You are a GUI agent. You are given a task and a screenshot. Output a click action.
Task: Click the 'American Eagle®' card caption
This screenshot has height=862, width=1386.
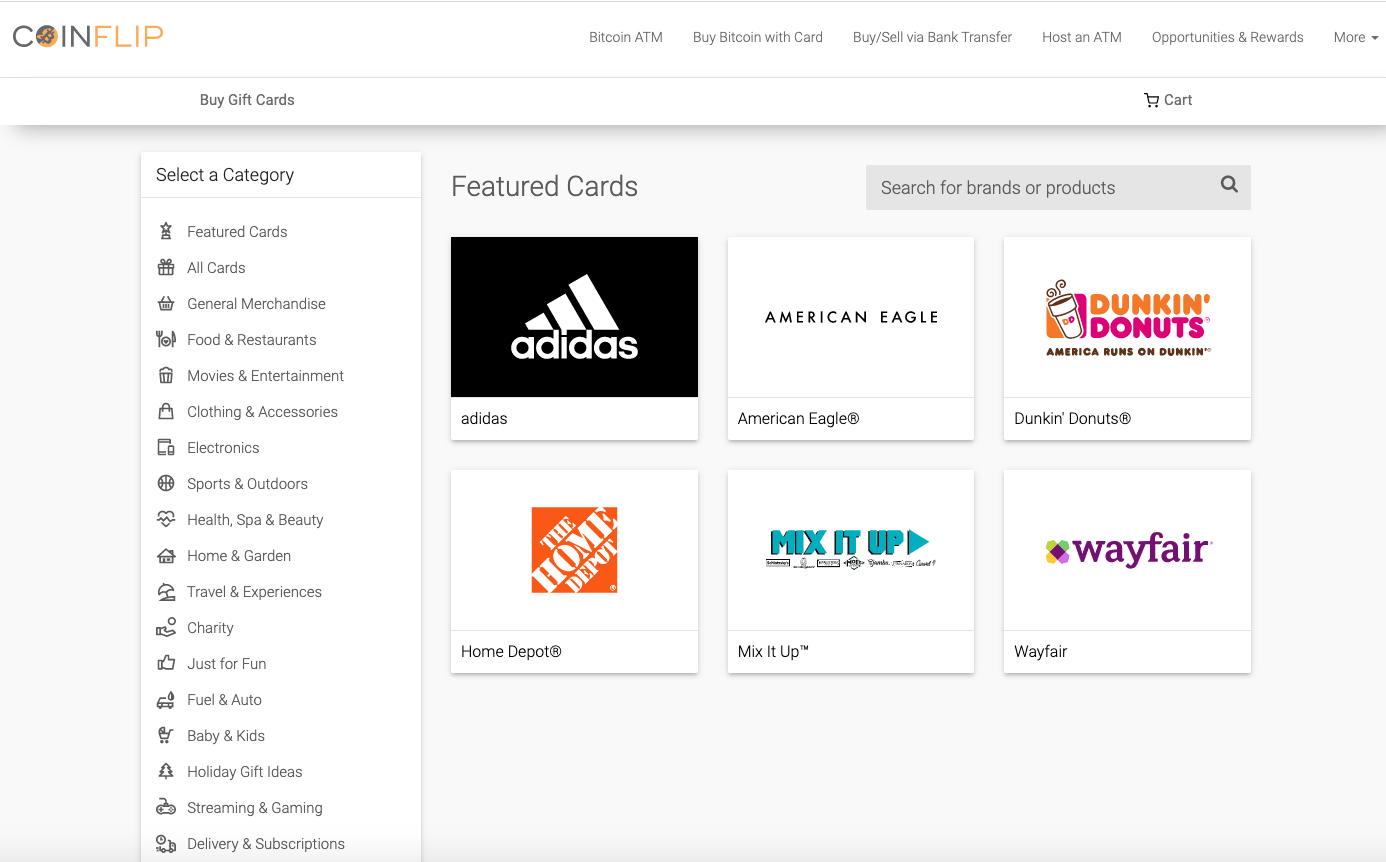[x=798, y=418]
